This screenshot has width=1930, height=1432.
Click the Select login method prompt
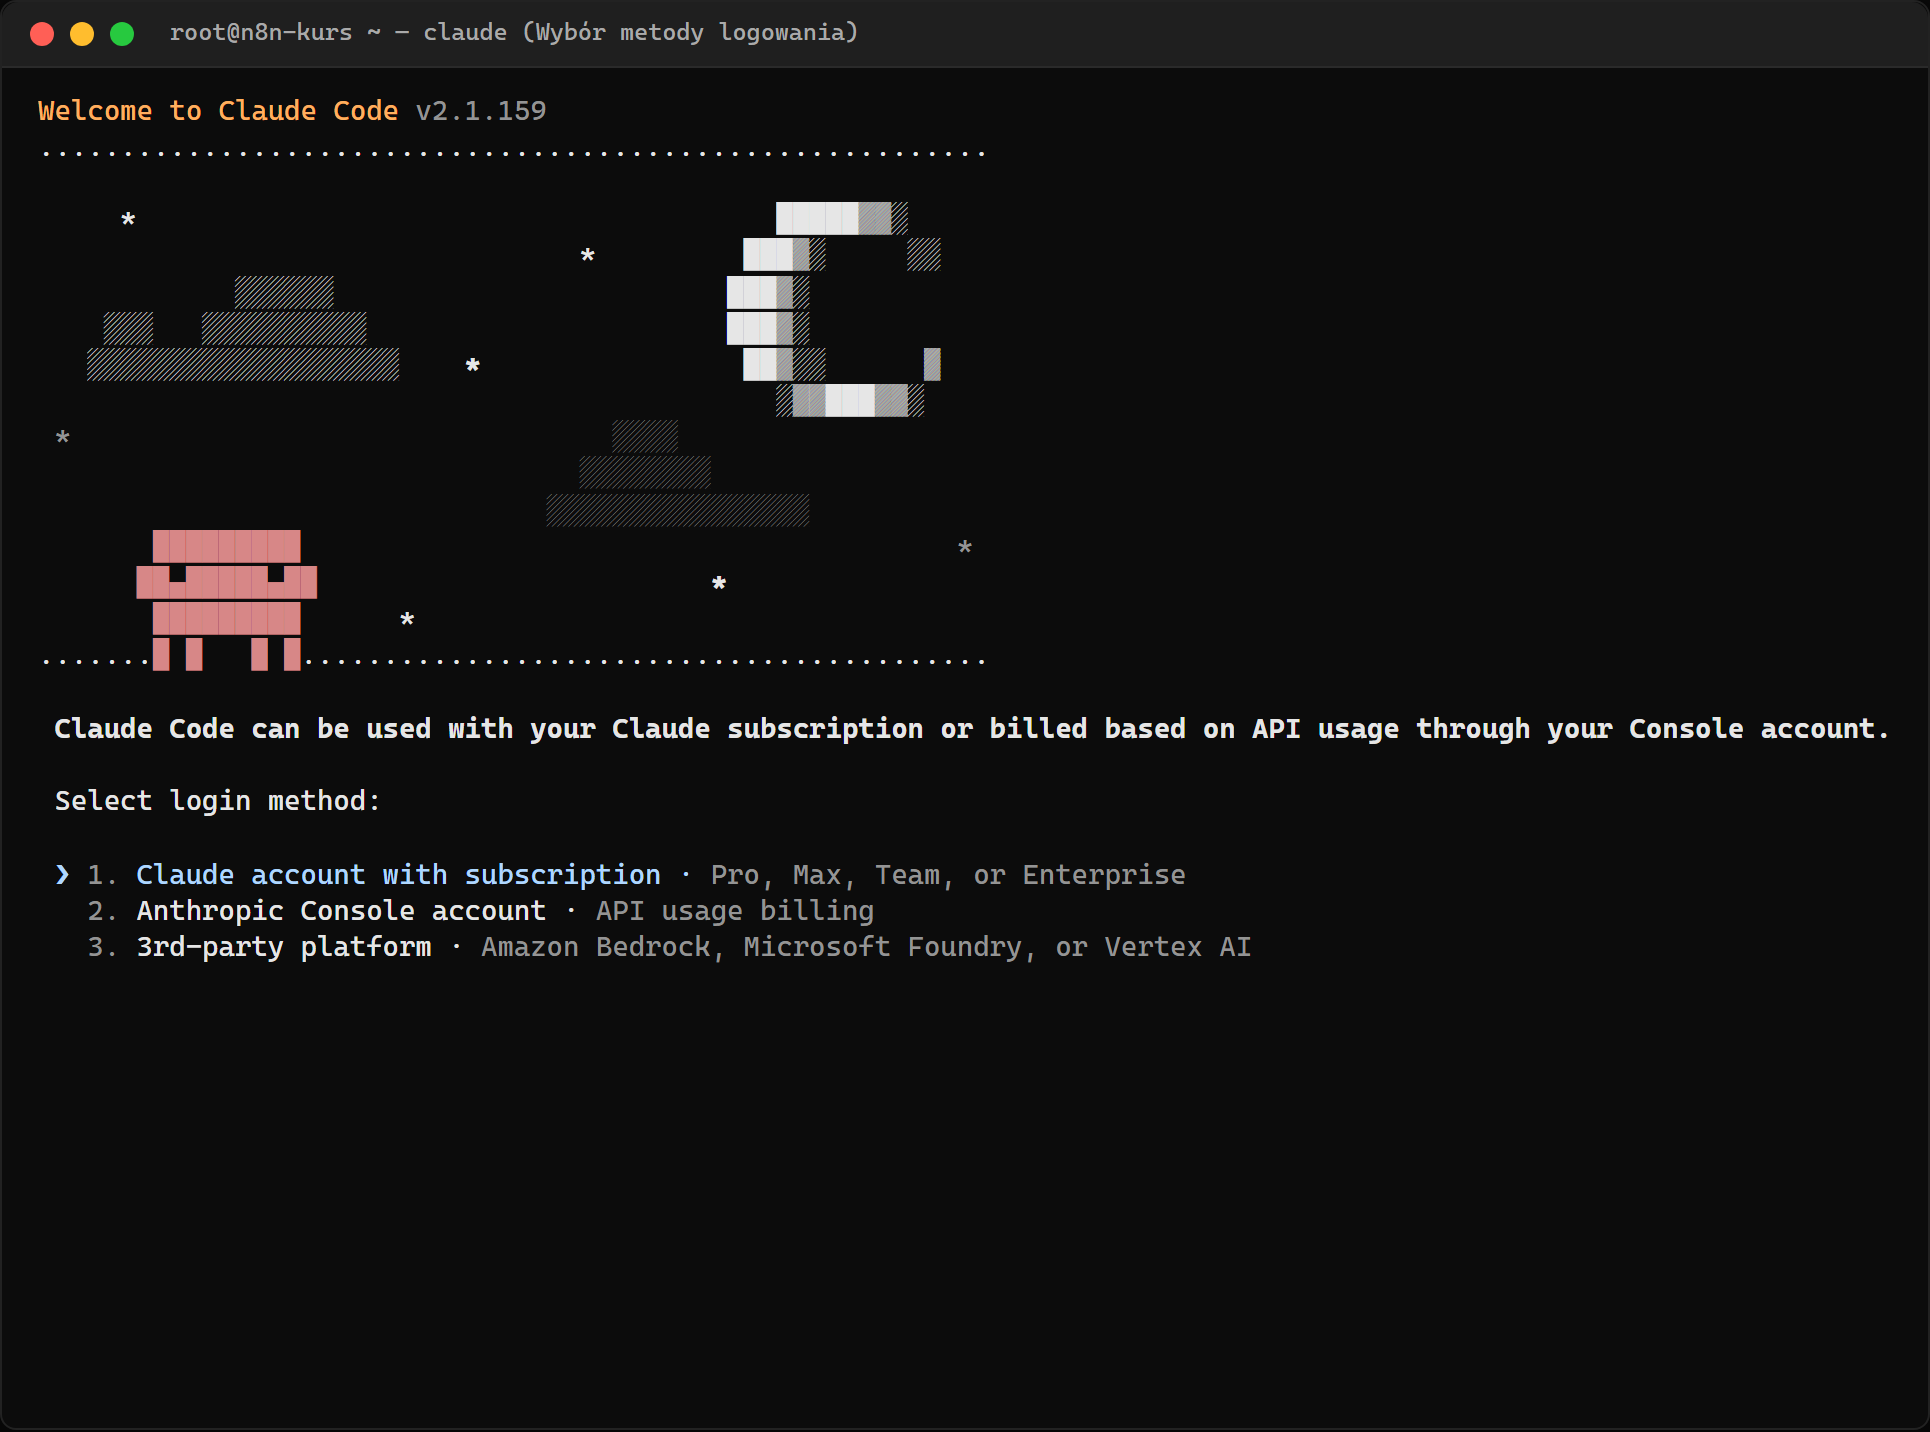pyautogui.click(x=217, y=801)
